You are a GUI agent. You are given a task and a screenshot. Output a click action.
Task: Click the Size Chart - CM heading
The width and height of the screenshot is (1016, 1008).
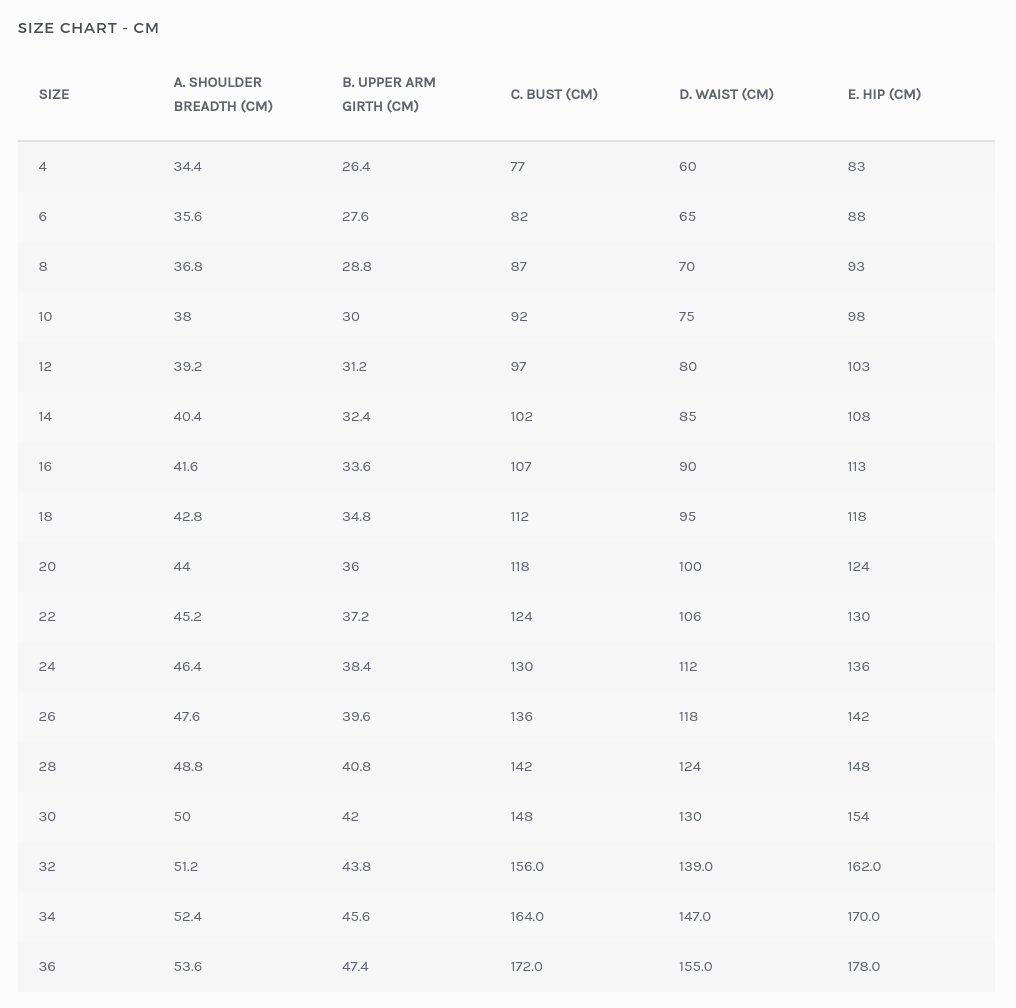(x=88, y=28)
